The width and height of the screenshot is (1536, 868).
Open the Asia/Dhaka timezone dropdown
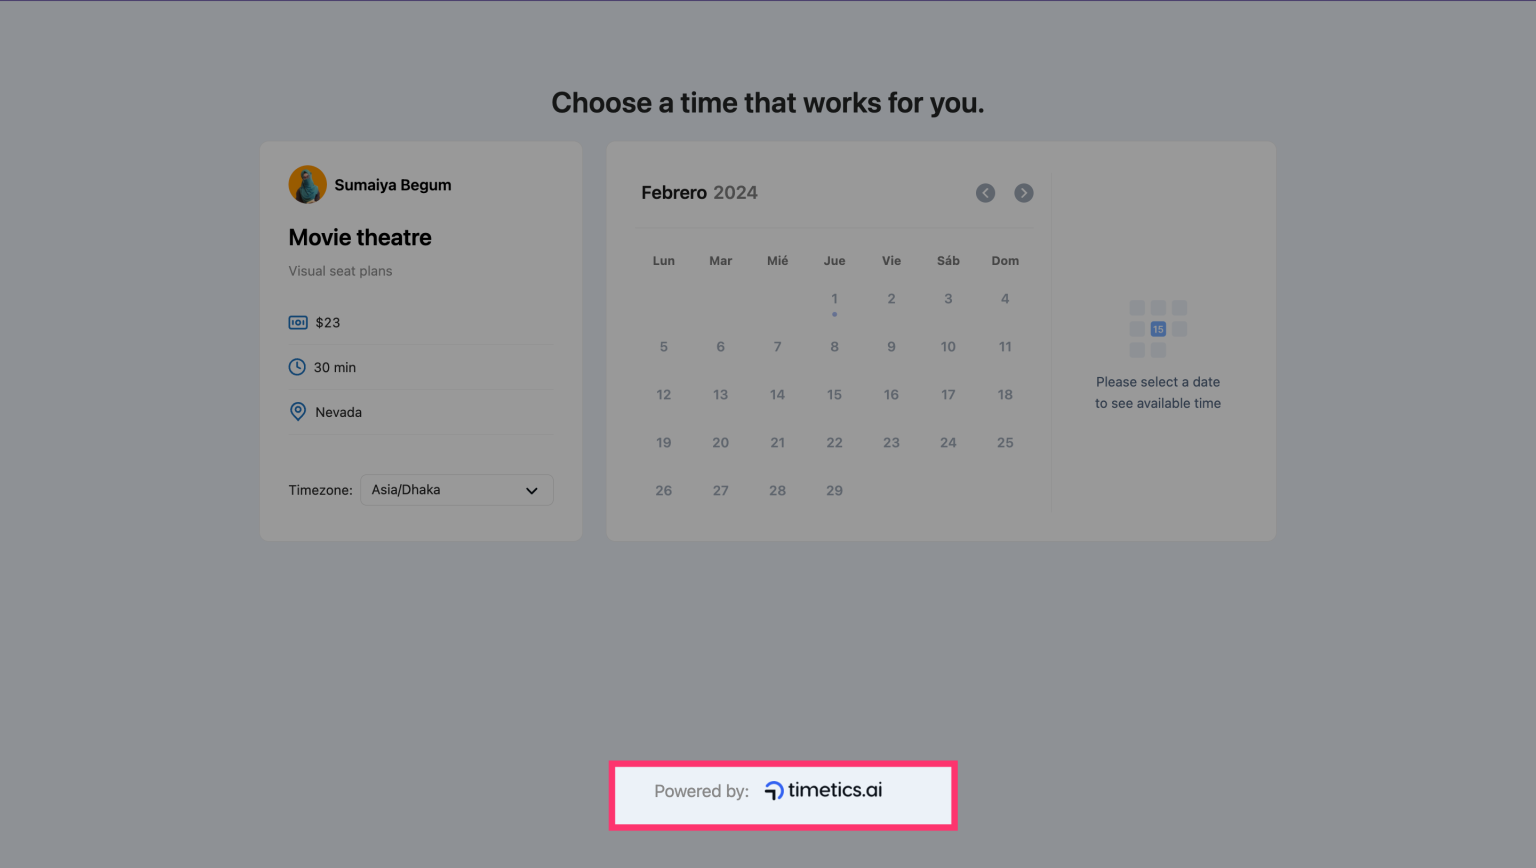tap(456, 490)
